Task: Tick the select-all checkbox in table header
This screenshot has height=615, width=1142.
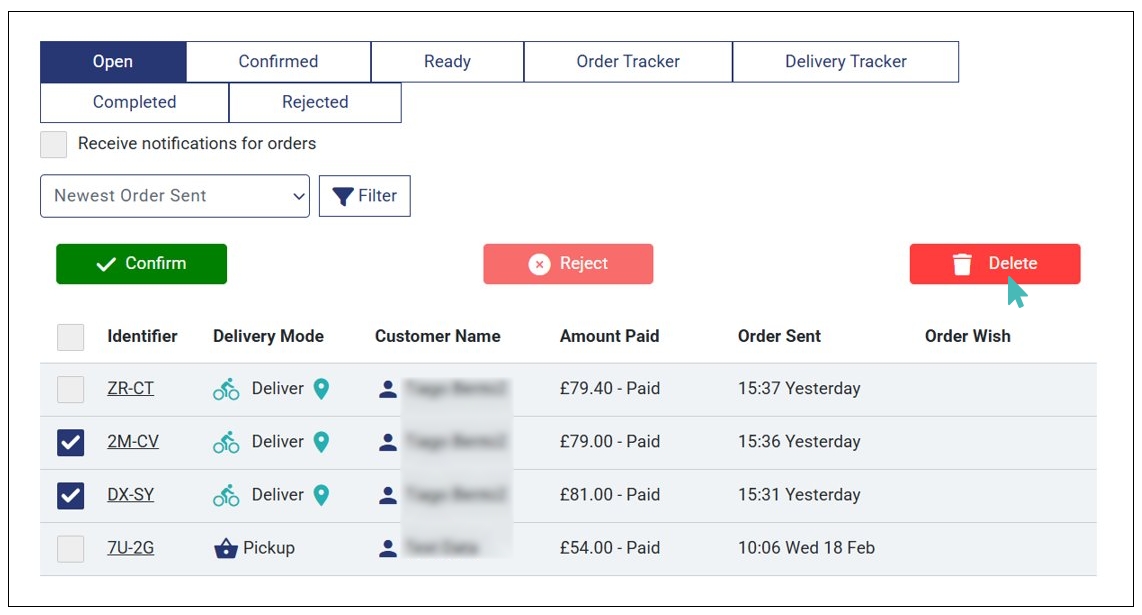Action: [71, 337]
